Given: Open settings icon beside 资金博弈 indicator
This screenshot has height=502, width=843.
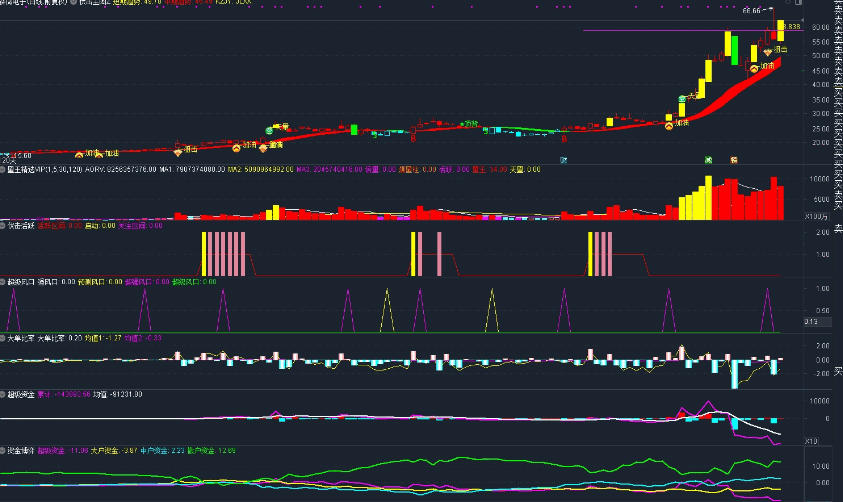Looking at the screenshot, I should point(3,450).
